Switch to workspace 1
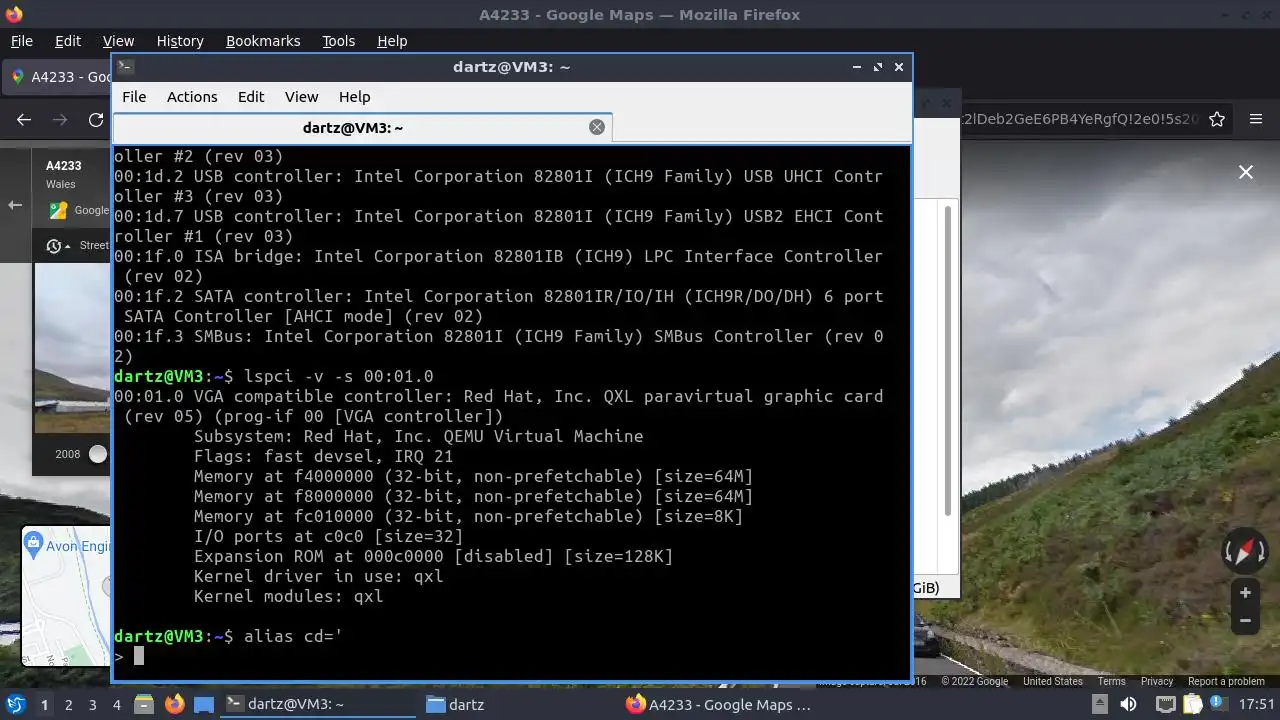Image resolution: width=1280 pixels, height=720 pixels. click(x=44, y=705)
